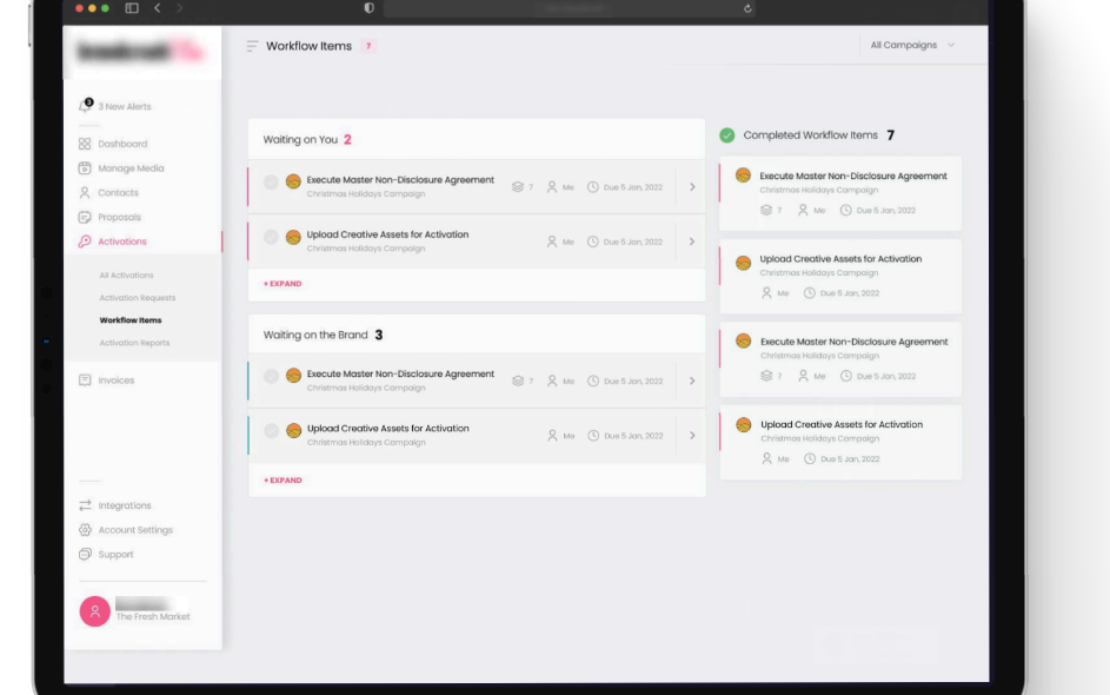The height and width of the screenshot is (695, 1110).
Task: Expand the Waiting on You list
Action: (x=282, y=284)
